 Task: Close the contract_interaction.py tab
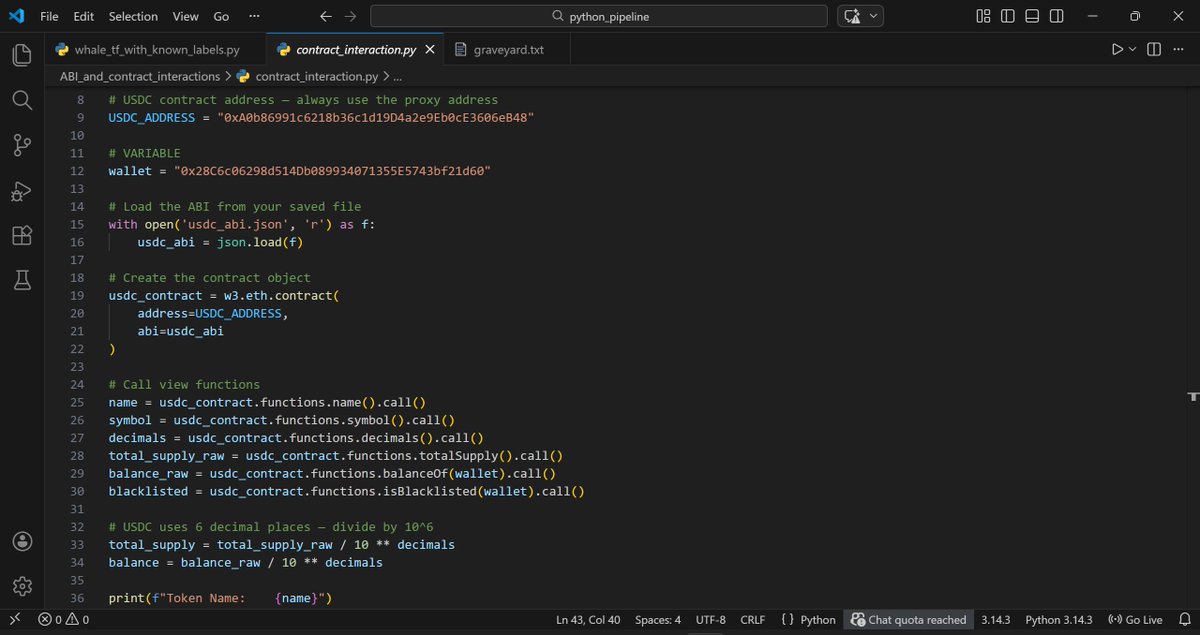coord(430,50)
